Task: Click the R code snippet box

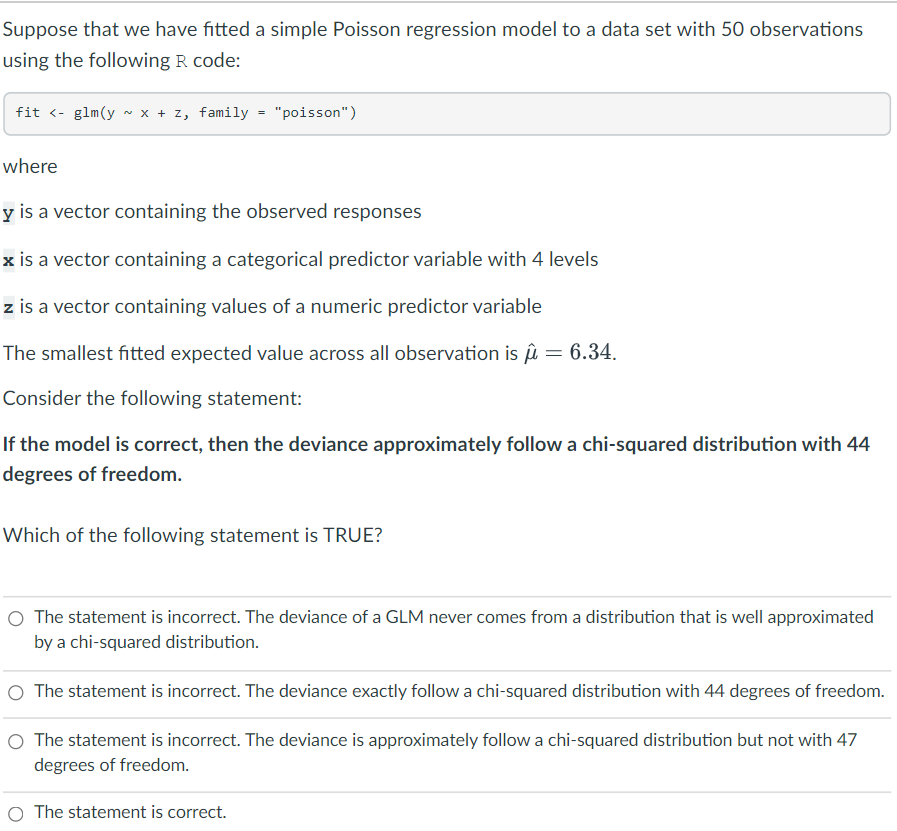Action: point(448,112)
